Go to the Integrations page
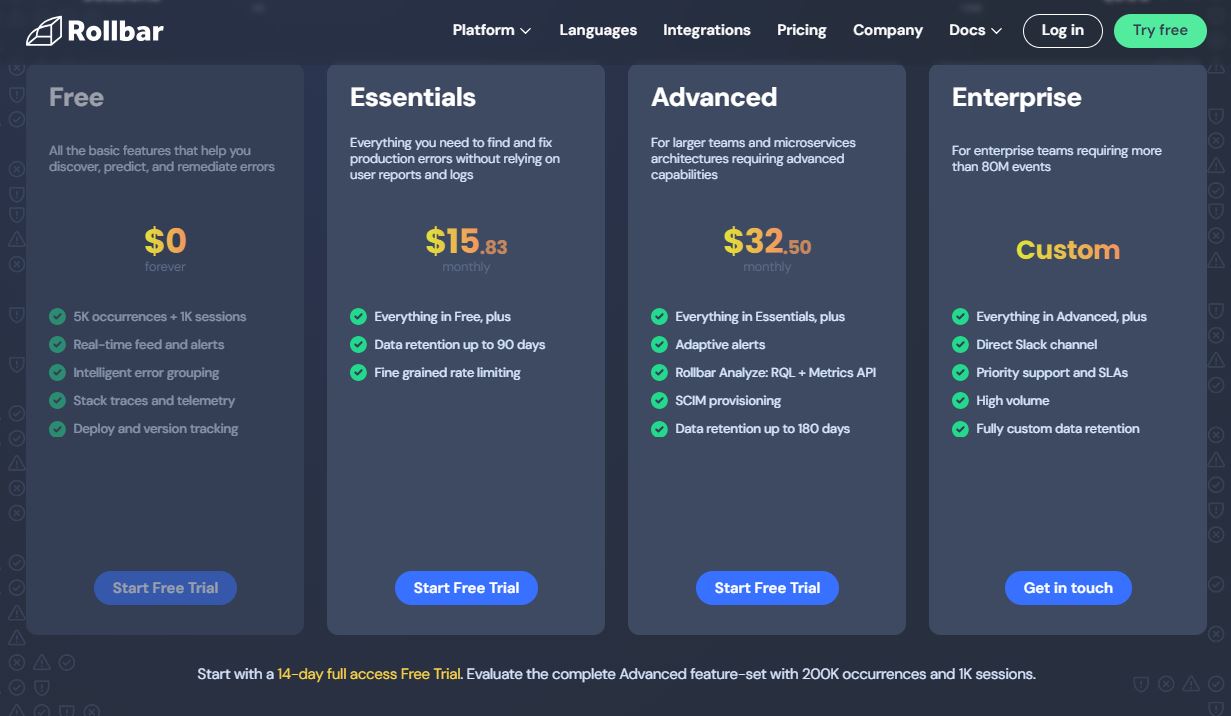1231x716 pixels. 706,30
